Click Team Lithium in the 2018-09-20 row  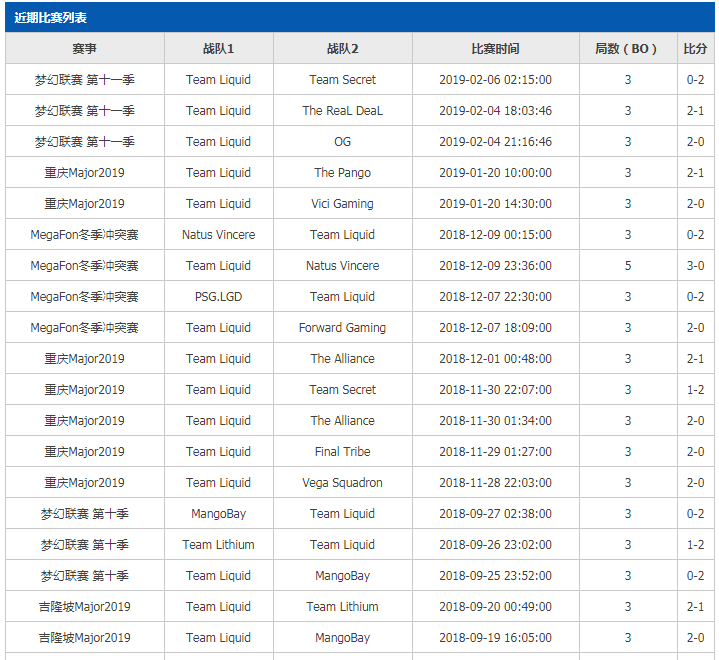342,607
